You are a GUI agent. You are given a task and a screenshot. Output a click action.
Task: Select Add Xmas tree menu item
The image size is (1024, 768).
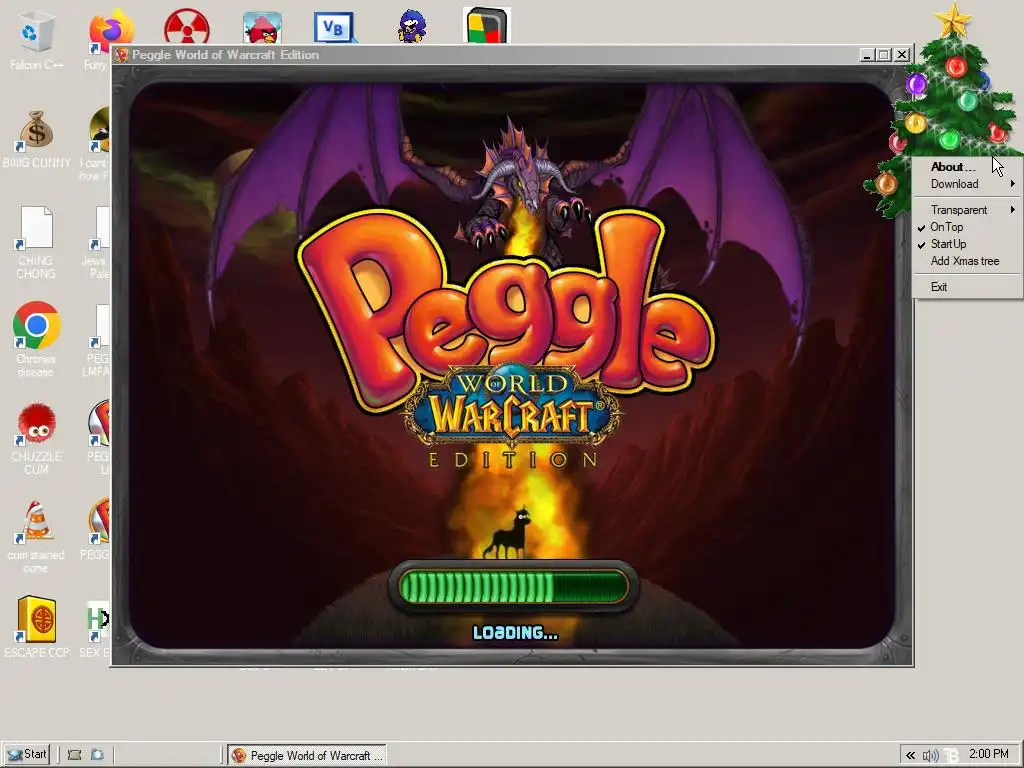[967, 261]
